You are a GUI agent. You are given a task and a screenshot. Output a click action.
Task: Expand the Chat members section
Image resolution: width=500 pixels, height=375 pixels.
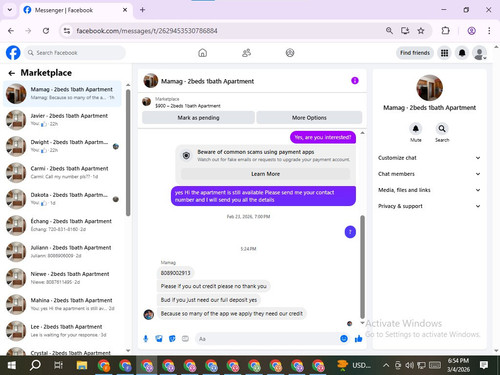tap(429, 174)
